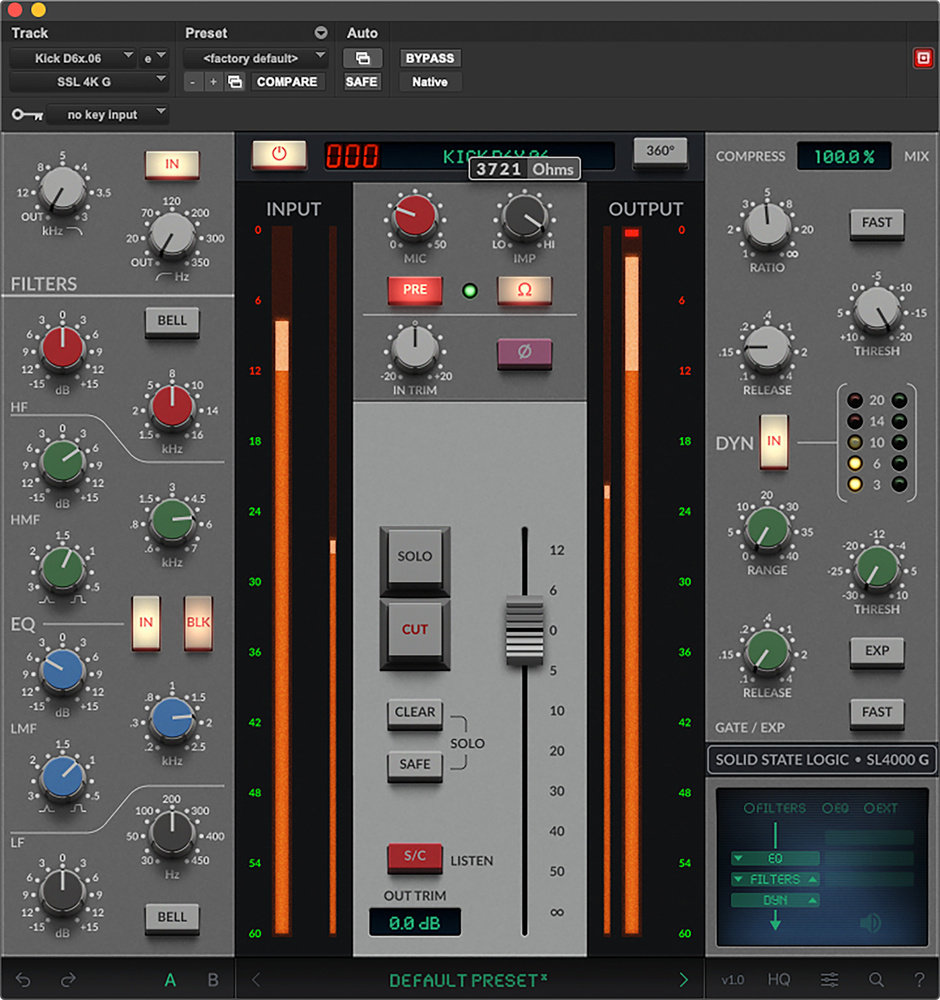
Task: Click the speaker icon in routing display
Action: (870, 922)
